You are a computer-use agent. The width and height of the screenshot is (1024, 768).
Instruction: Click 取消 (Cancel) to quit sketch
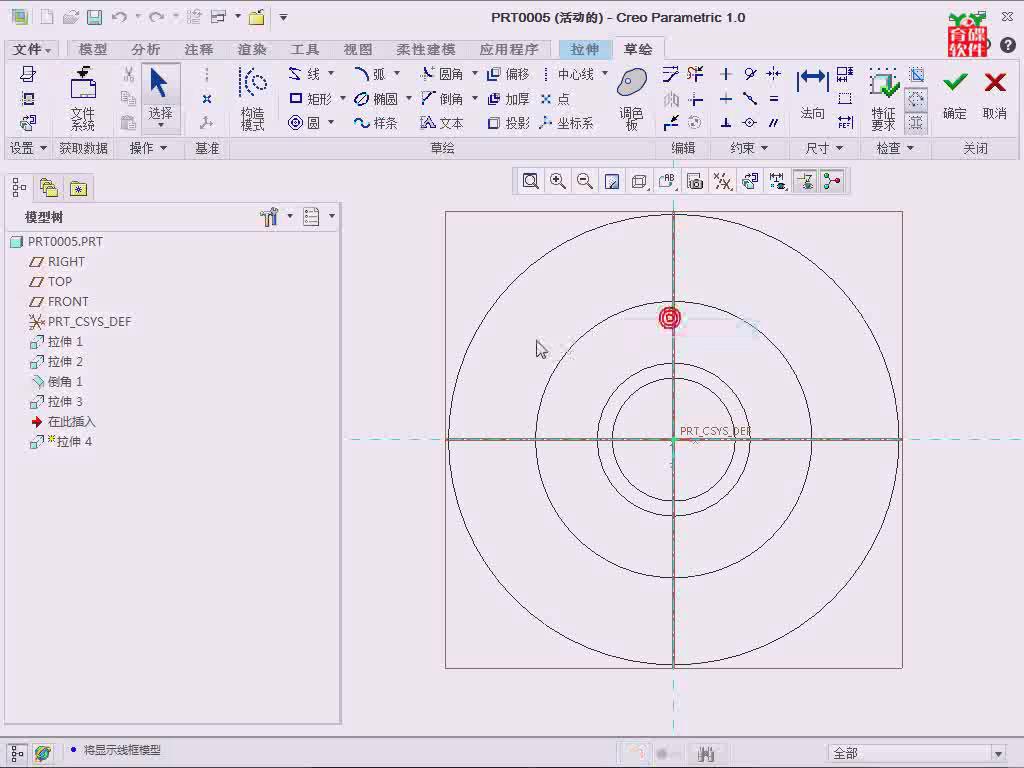tap(995, 95)
